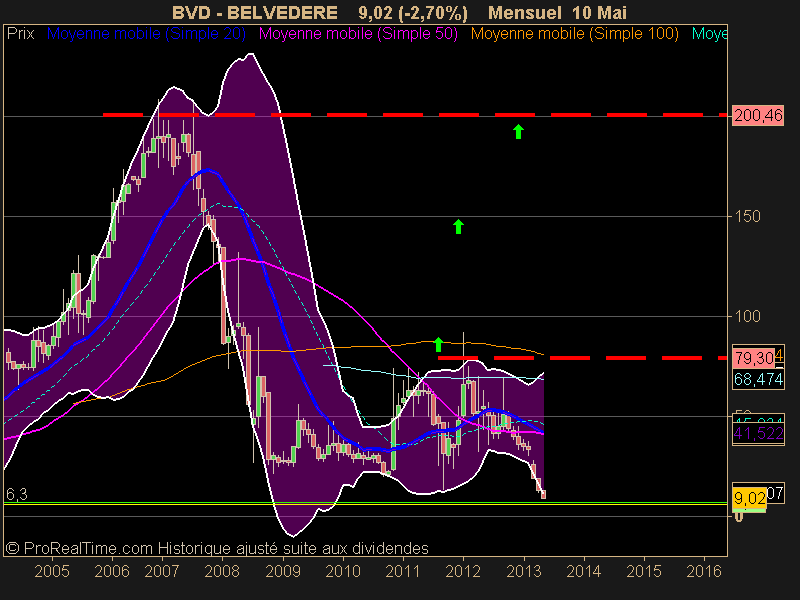Click the green arrow above the 79,30 dashed line
Viewport: 800px width, 600px height.
tap(438, 344)
